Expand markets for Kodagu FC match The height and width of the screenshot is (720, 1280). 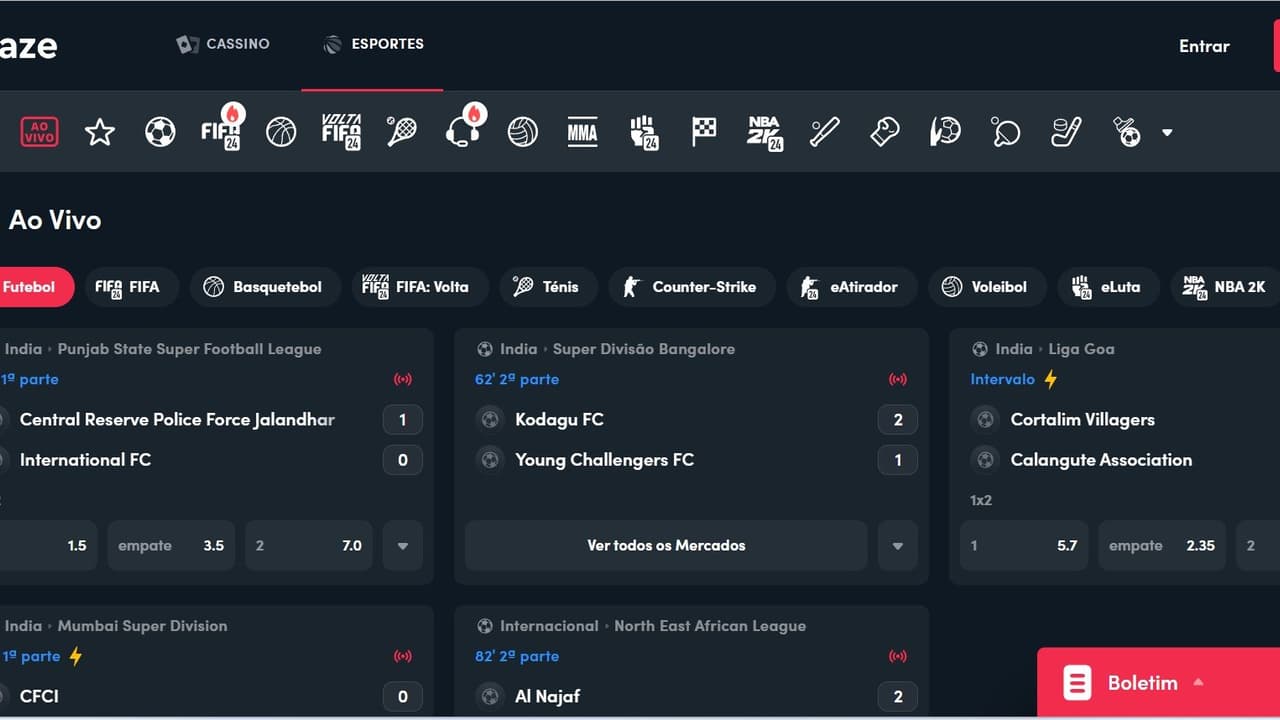(x=897, y=546)
